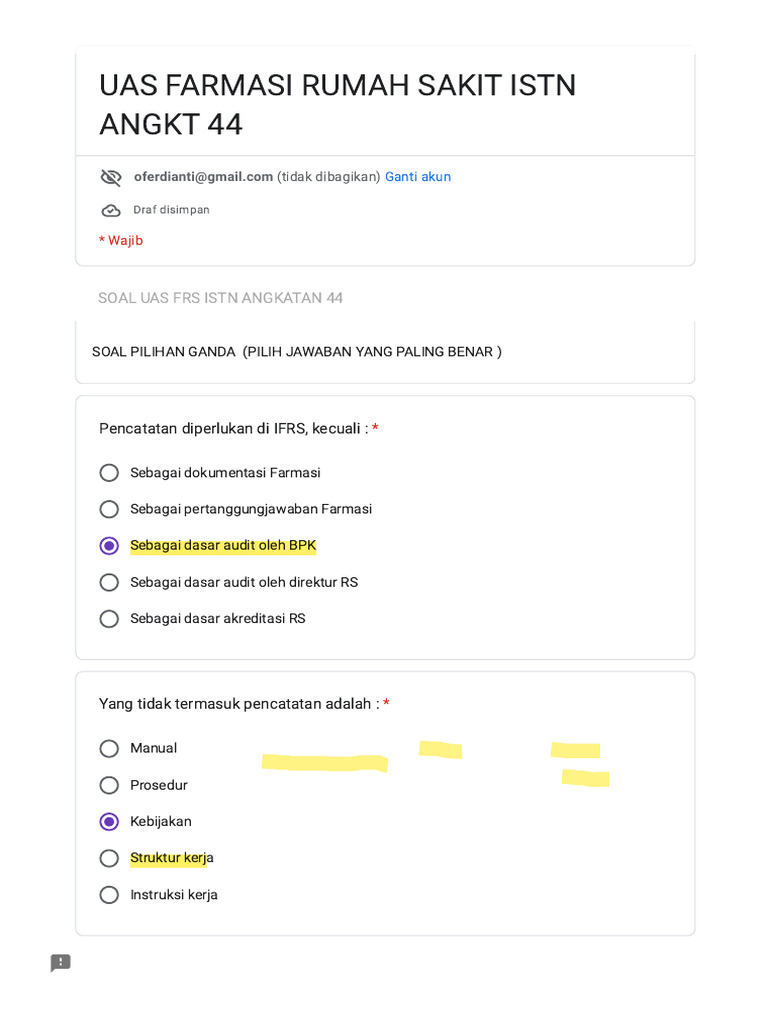Screen dimensions: 768x1024
Task: Select Sebagai dasar akreditasi RS option
Action: [109, 619]
